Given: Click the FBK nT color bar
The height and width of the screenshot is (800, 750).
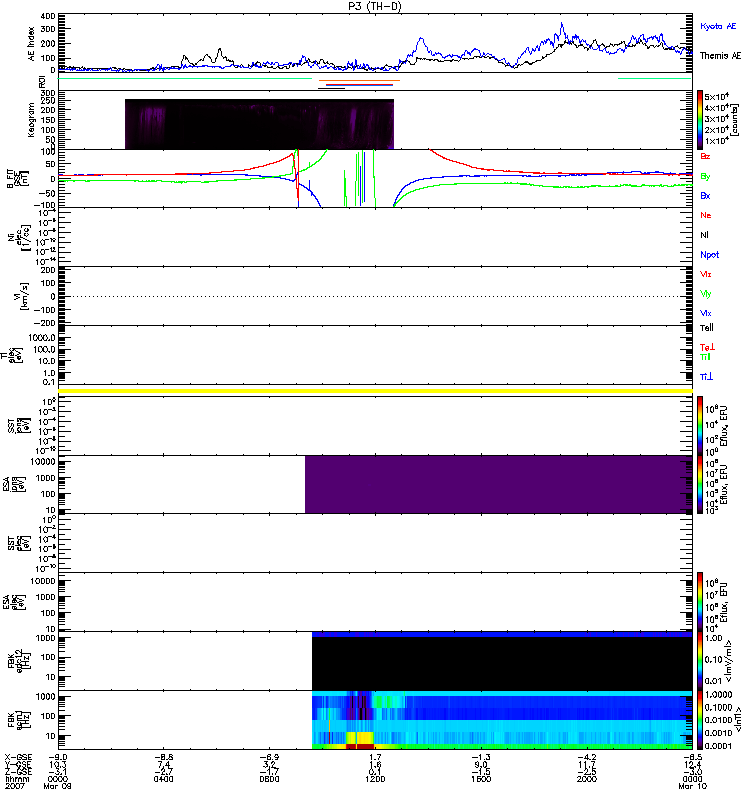Looking at the screenshot, I should click(700, 720).
